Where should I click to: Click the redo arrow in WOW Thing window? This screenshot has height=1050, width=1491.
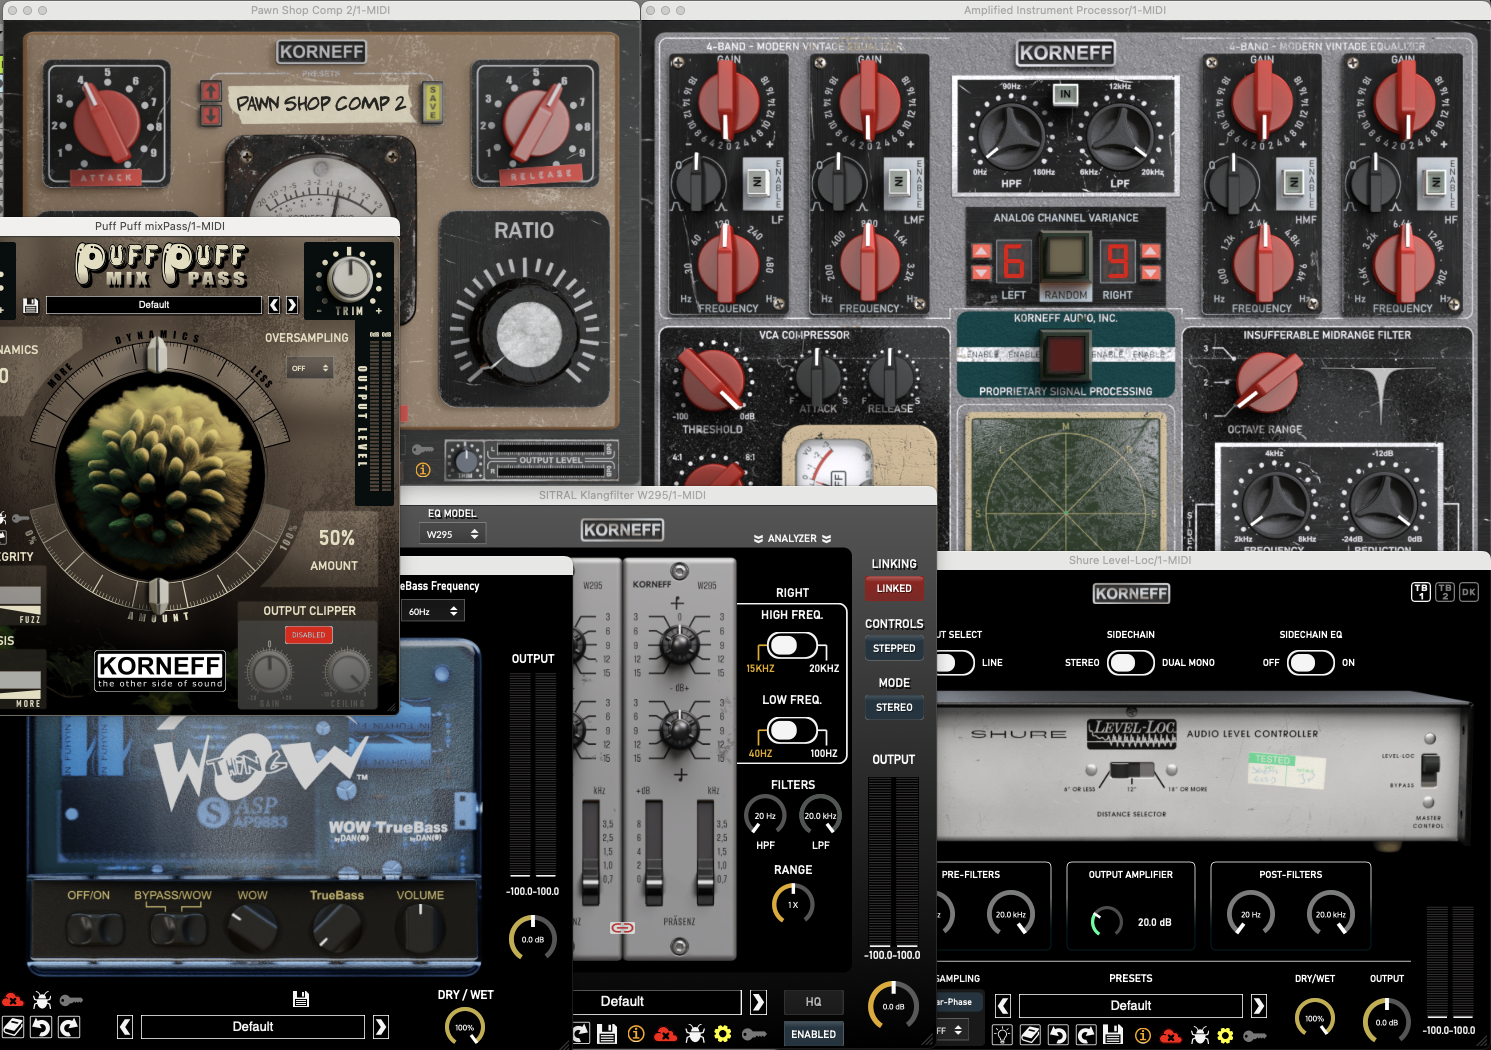coord(69,1027)
